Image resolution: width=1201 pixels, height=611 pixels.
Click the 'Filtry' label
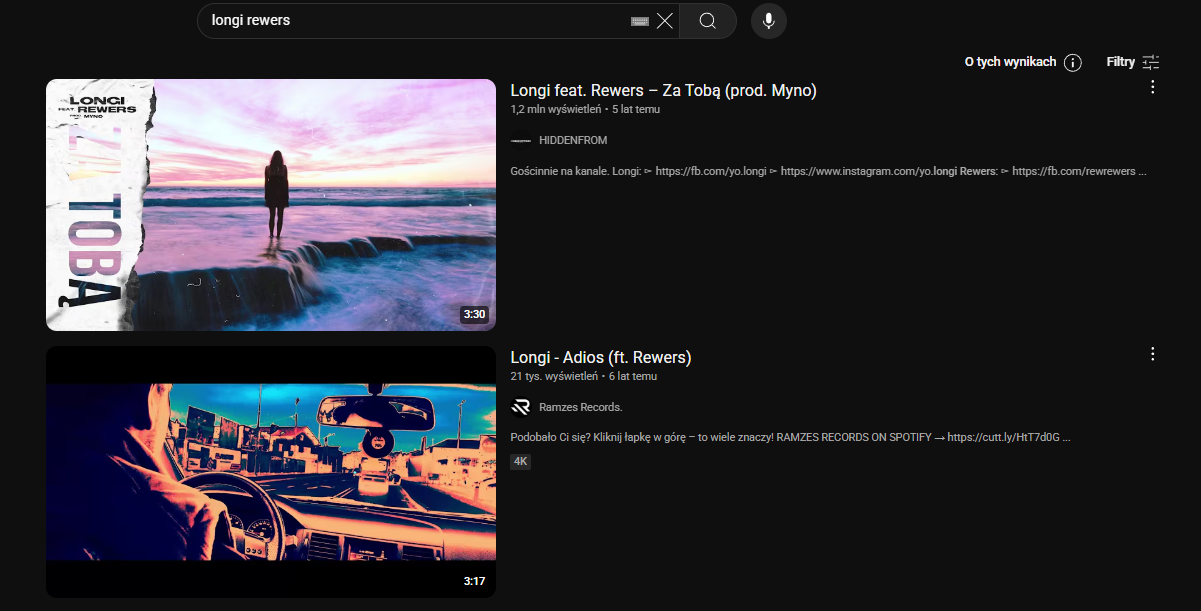coord(1121,62)
